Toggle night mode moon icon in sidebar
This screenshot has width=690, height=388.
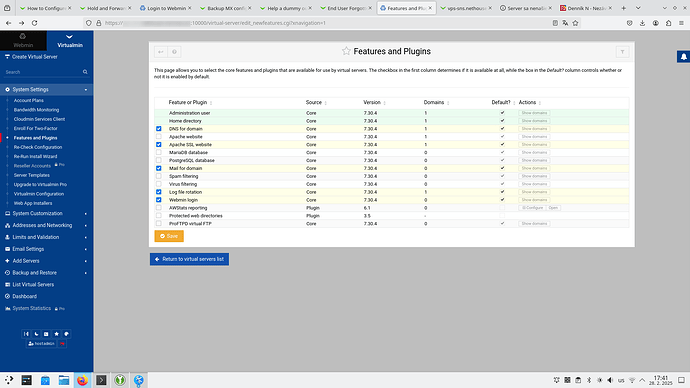pos(36,334)
